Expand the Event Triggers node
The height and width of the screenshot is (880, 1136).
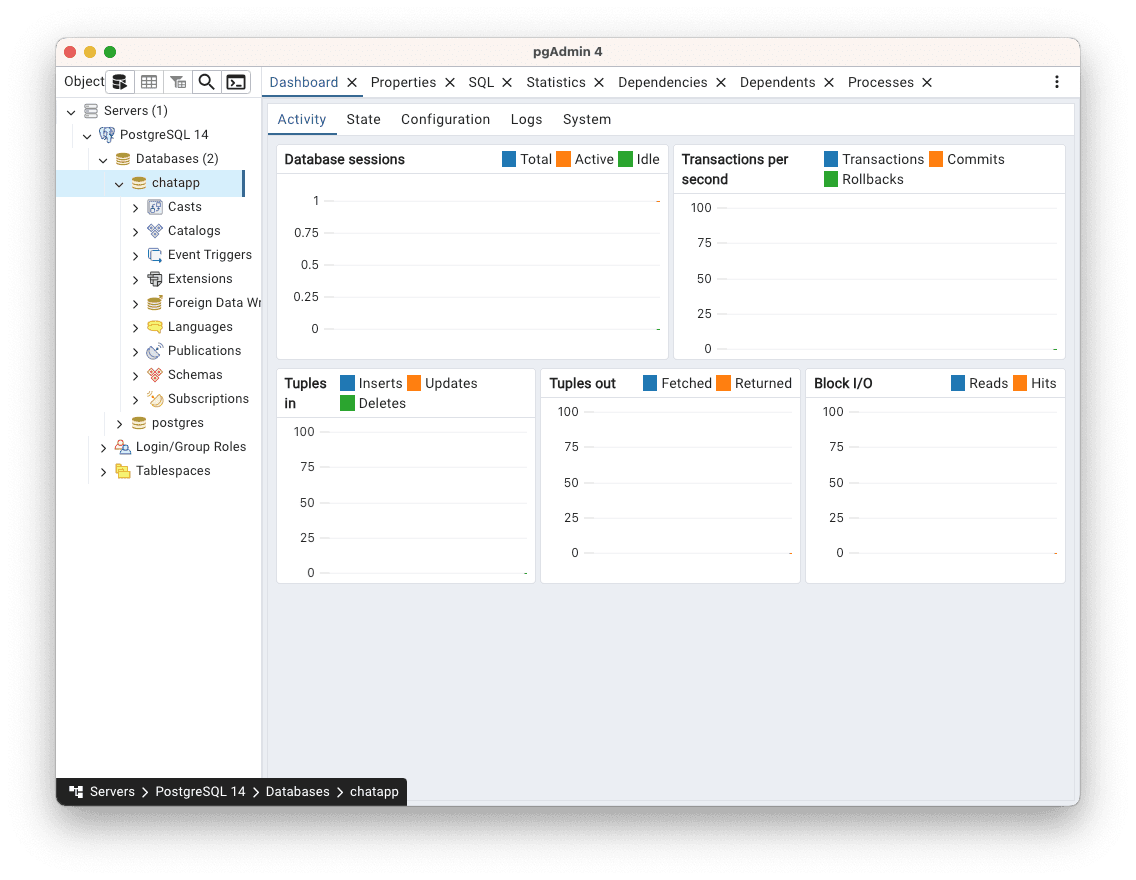135,256
